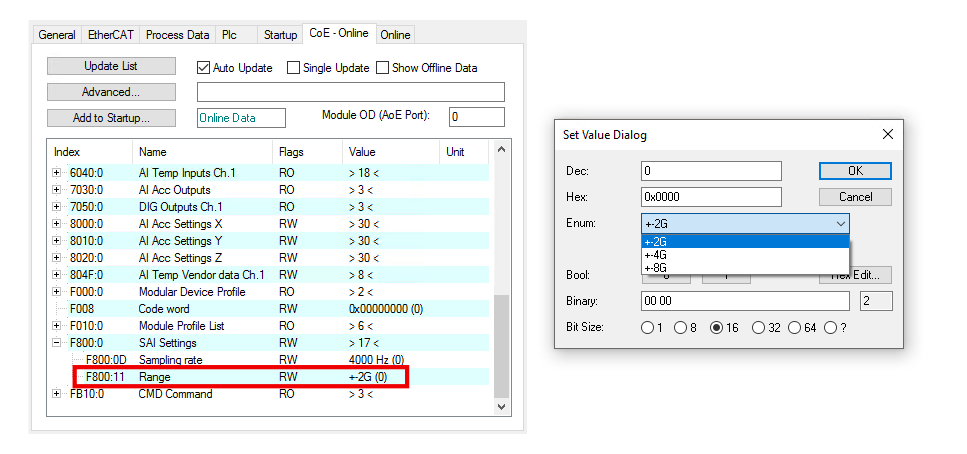Expand the 7030:0 AI Acc Outputs node
Screen dimensions: 967x454
(57, 190)
